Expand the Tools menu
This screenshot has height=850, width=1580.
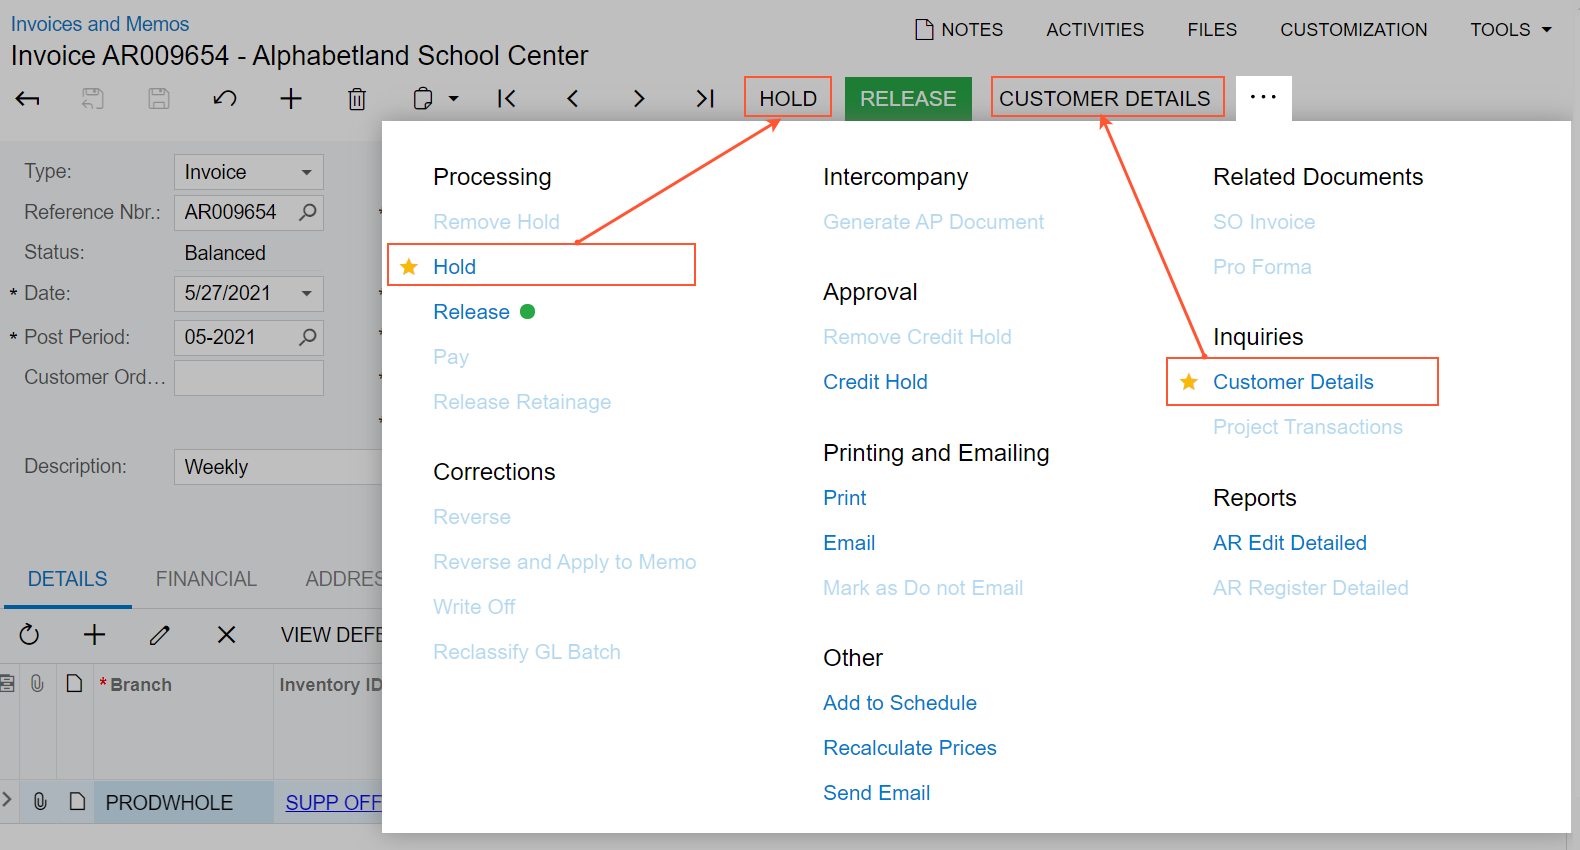[1510, 30]
